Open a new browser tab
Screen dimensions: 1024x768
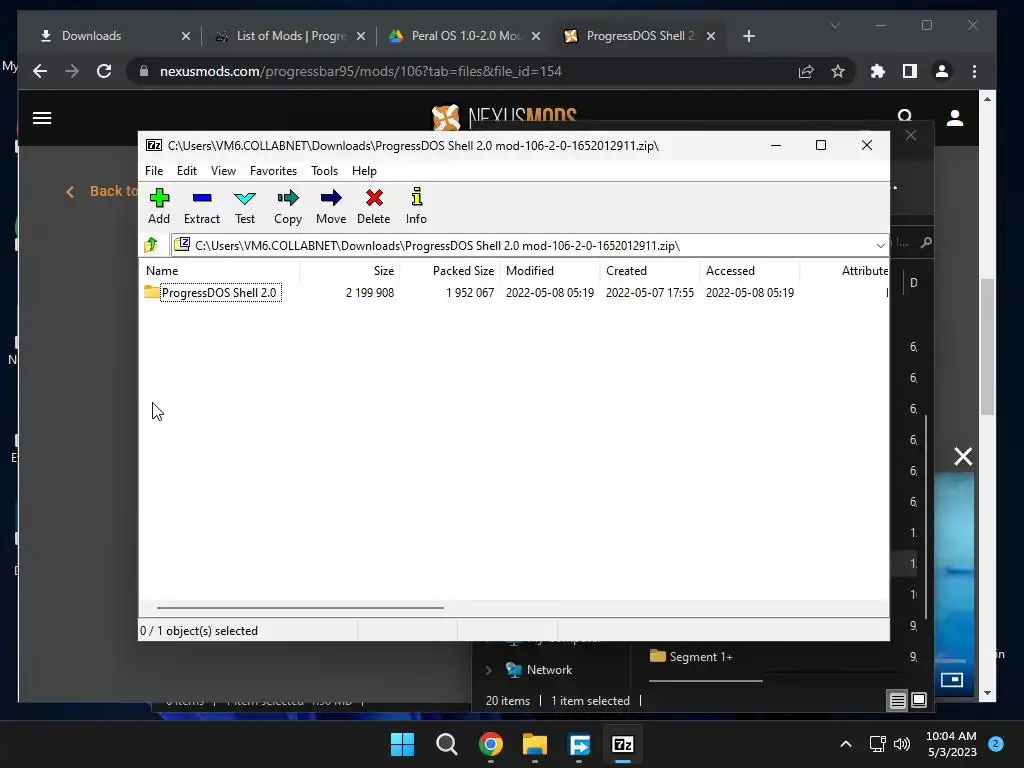[749, 36]
